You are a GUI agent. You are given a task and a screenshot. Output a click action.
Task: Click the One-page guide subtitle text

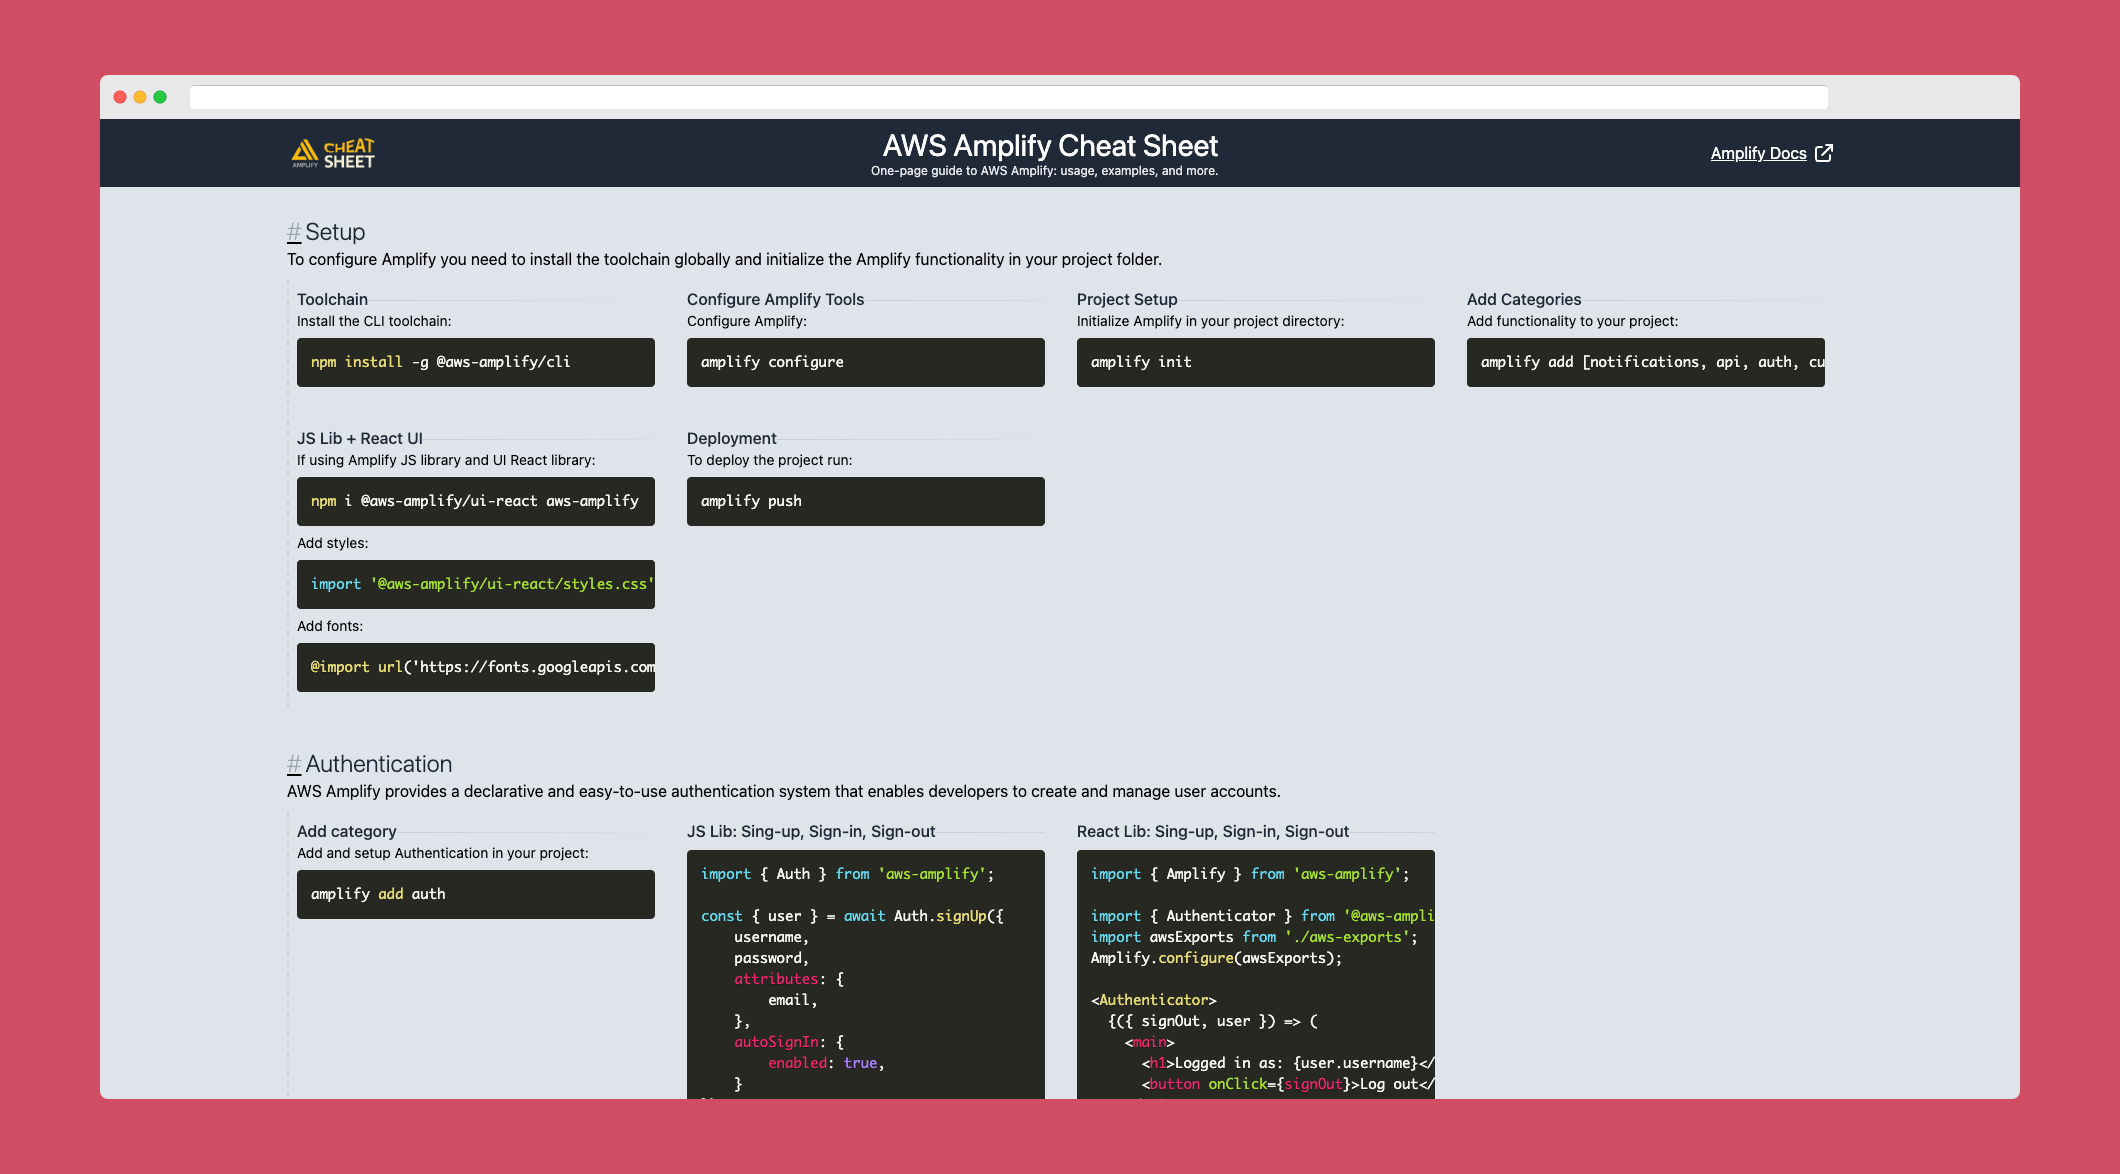1044,171
